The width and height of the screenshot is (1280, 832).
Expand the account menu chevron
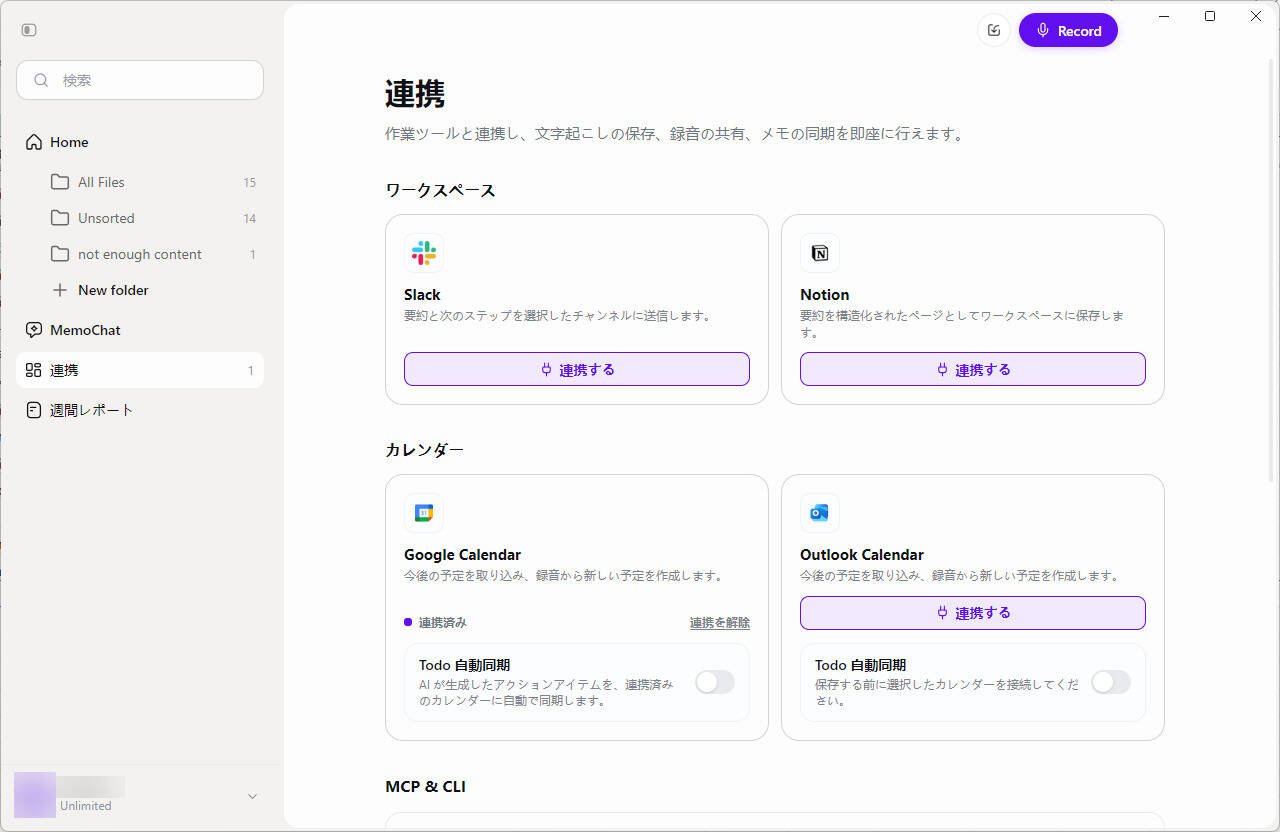(252, 796)
